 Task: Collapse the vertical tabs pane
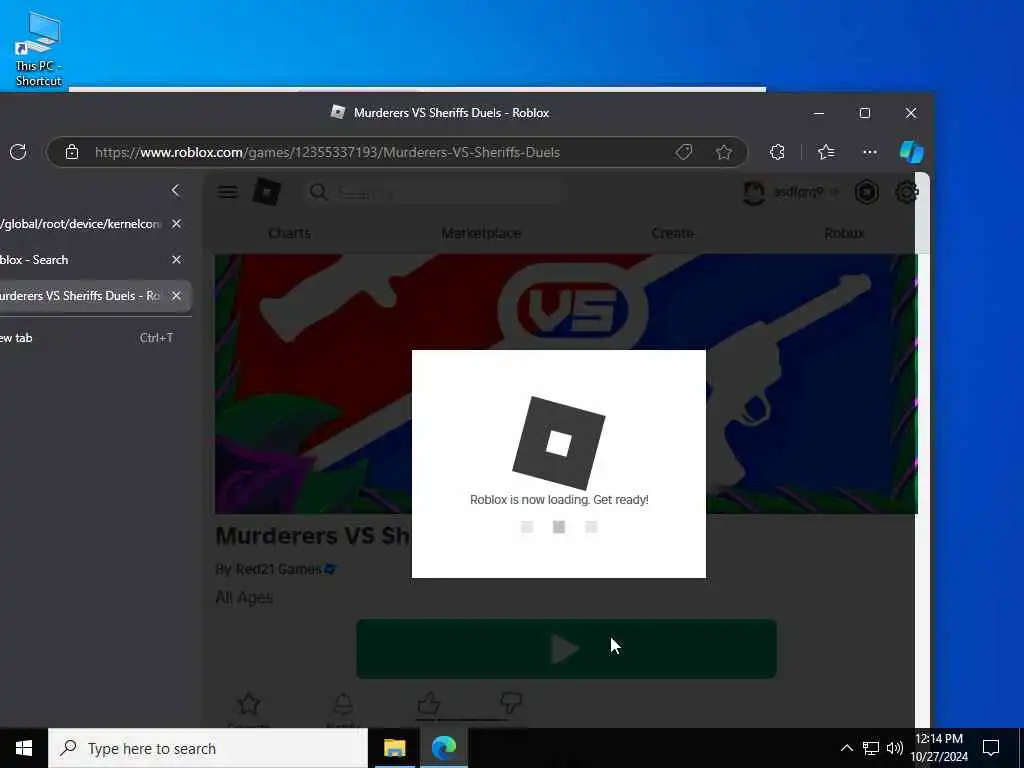coord(175,190)
